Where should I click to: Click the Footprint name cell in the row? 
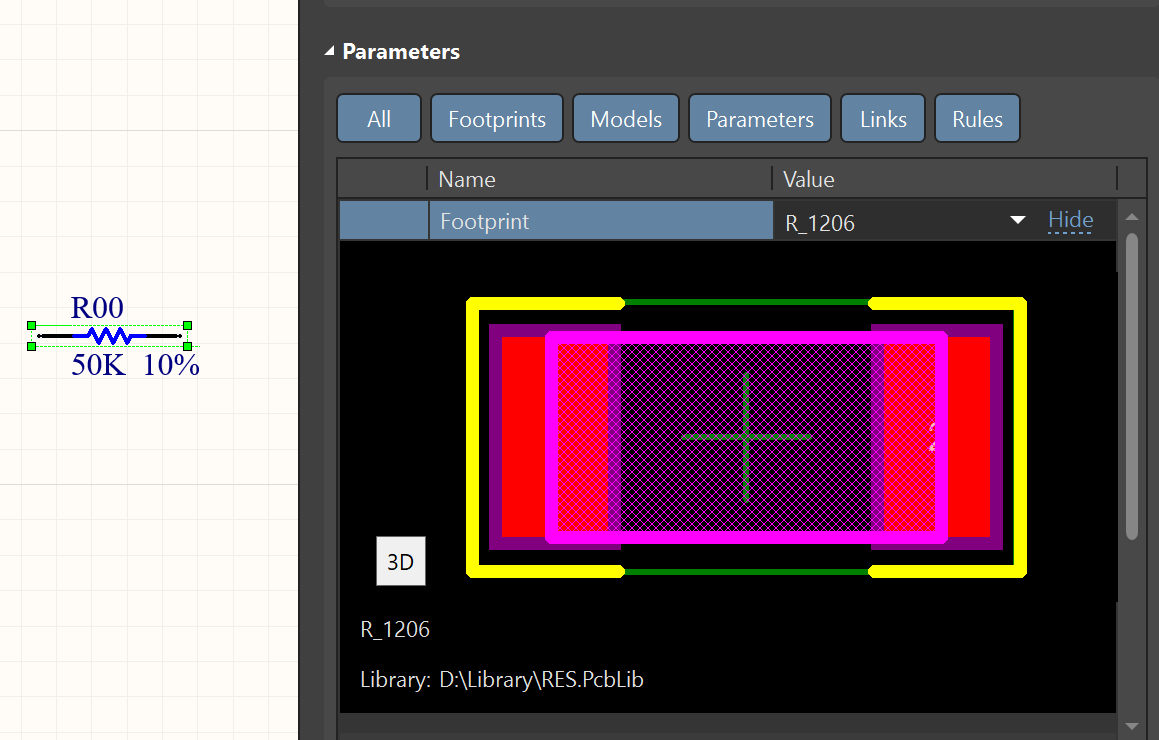600,221
